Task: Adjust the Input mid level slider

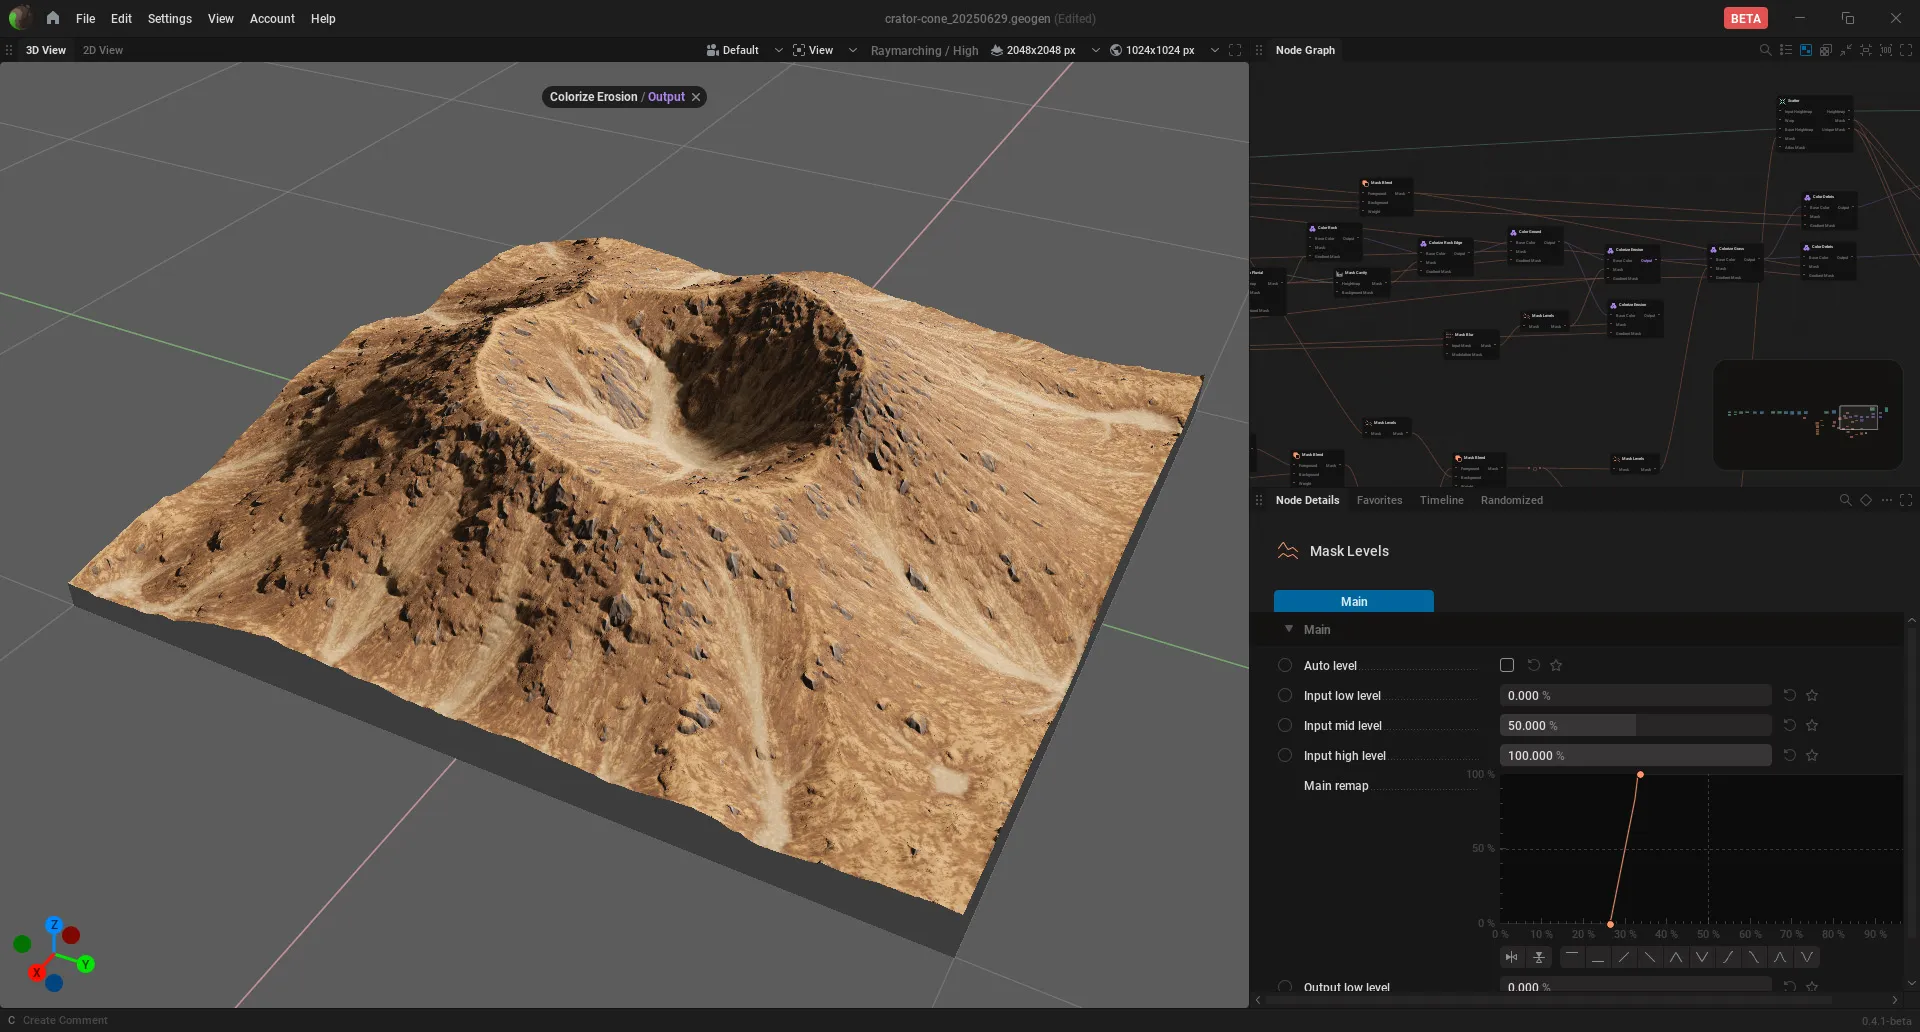Action: pyautogui.click(x=1635, y=725)
